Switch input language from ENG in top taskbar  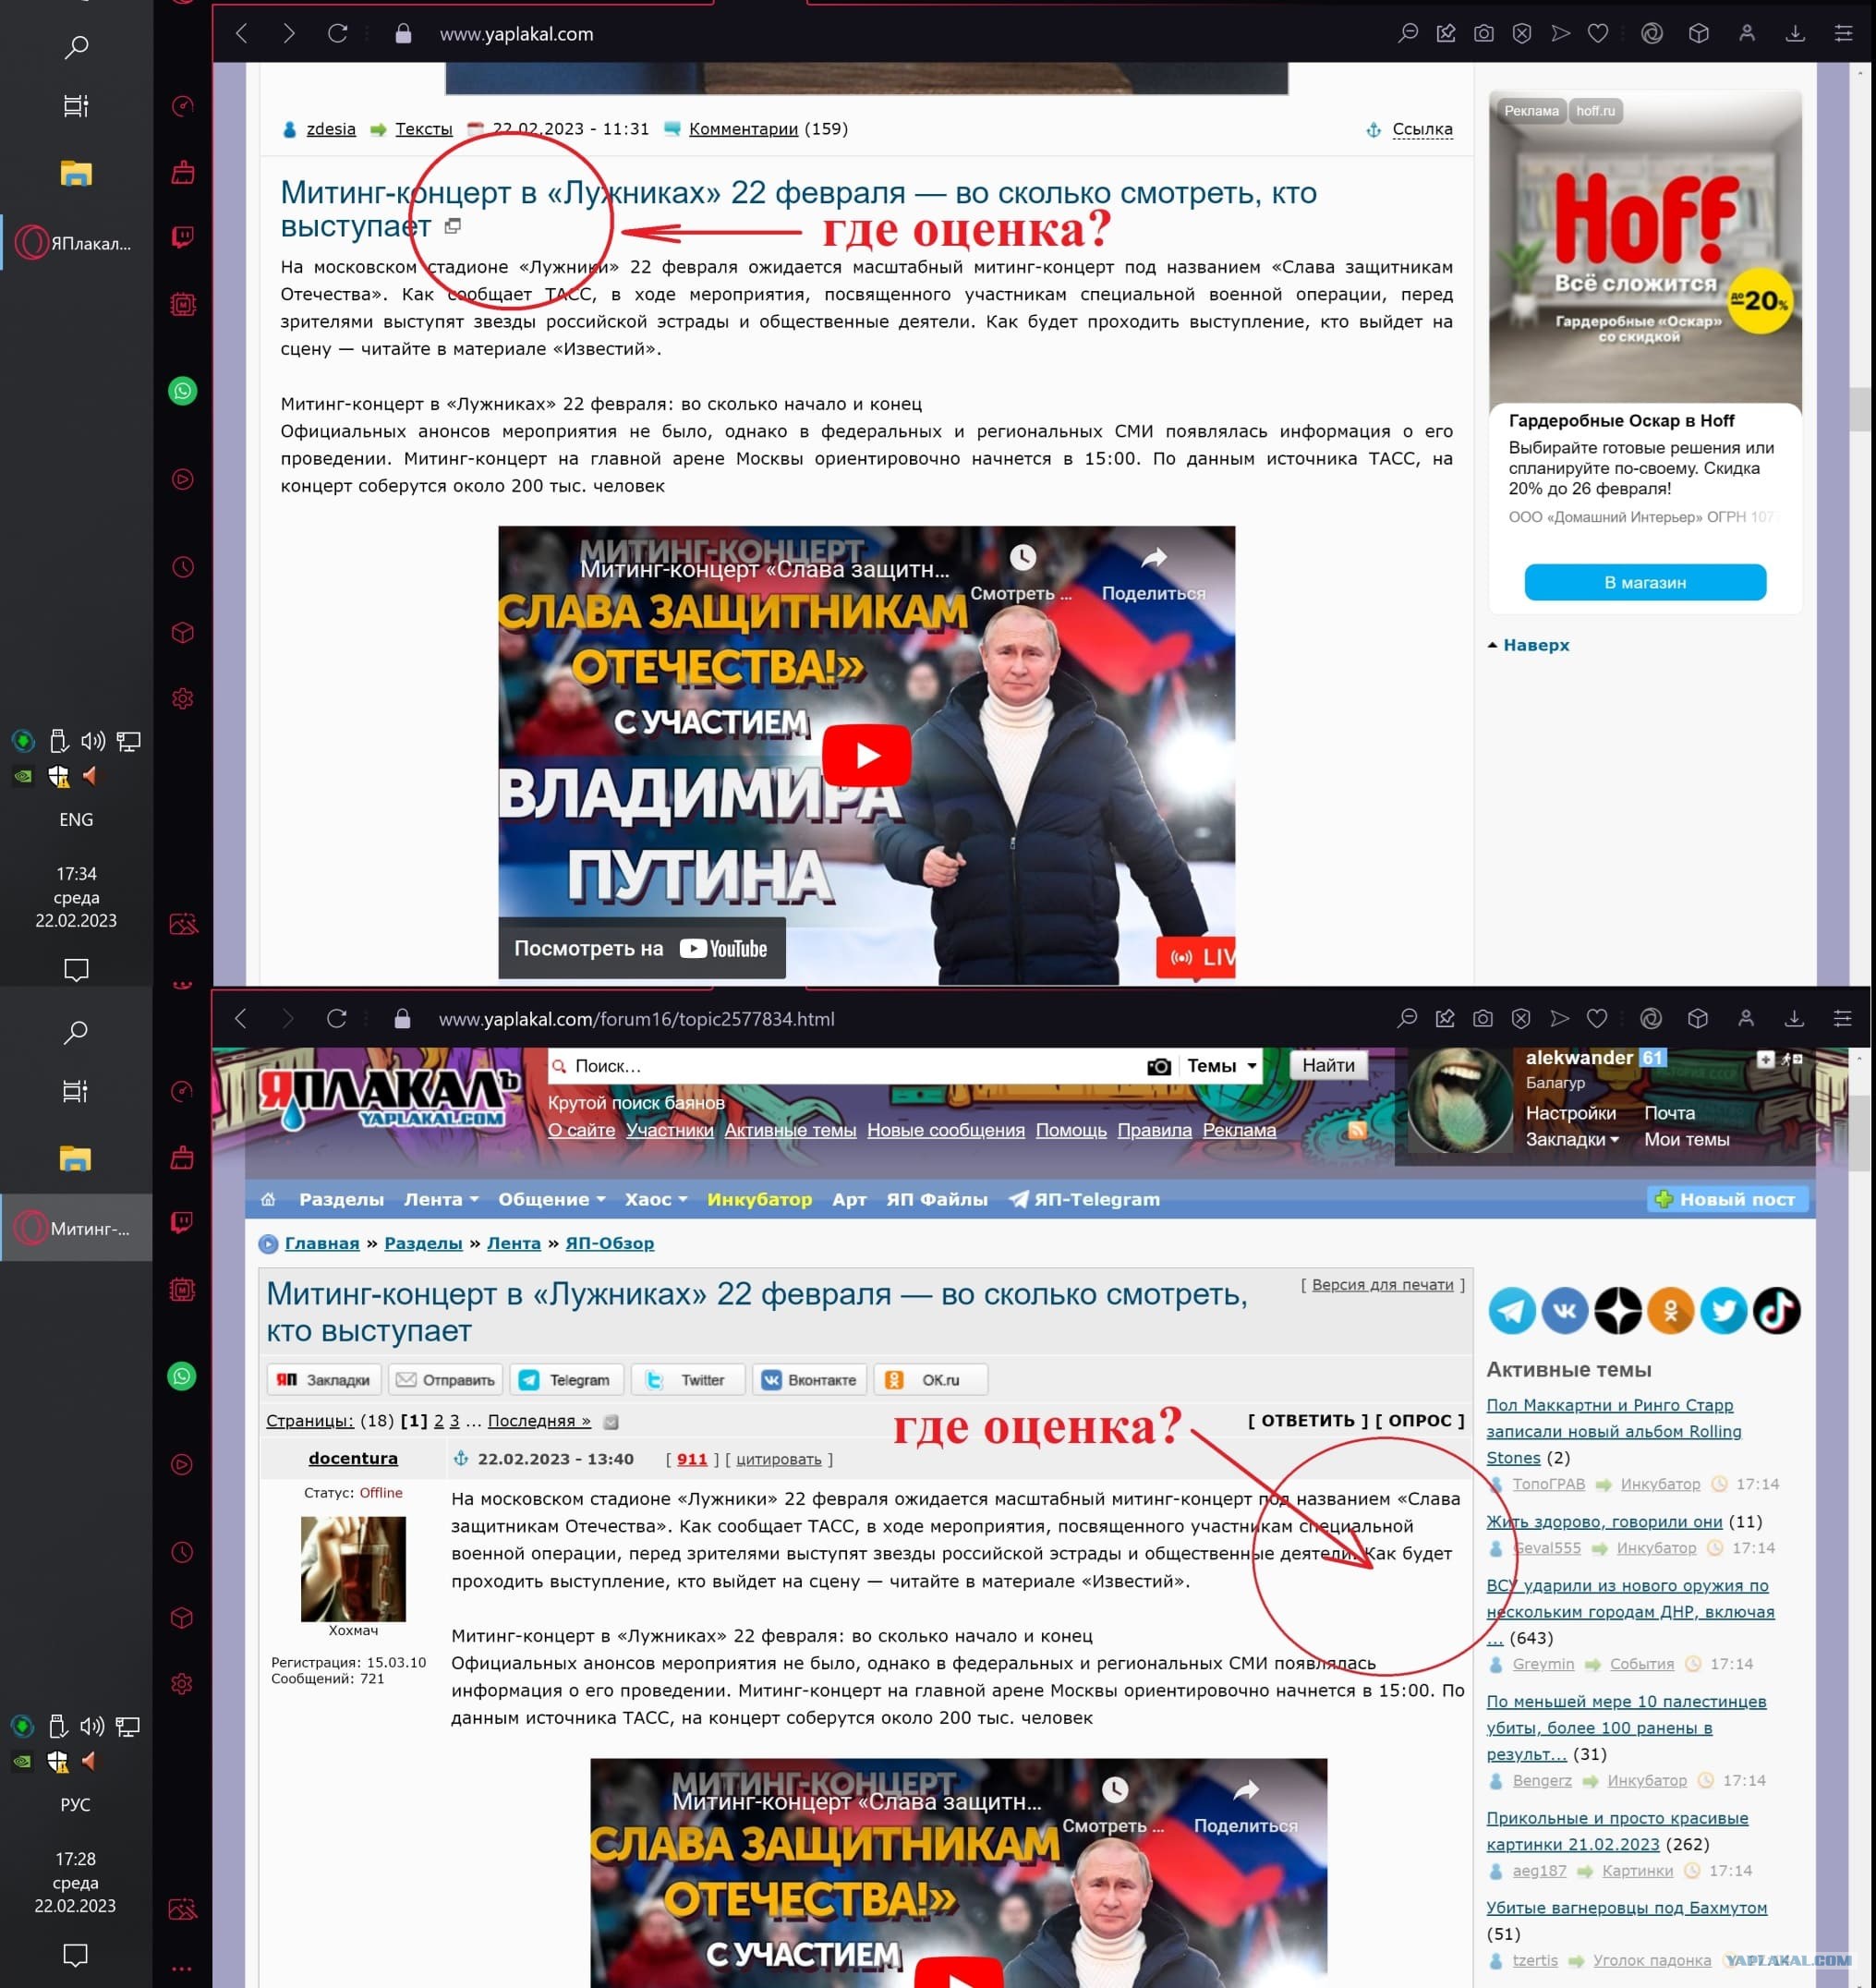(x=76, y=819)
